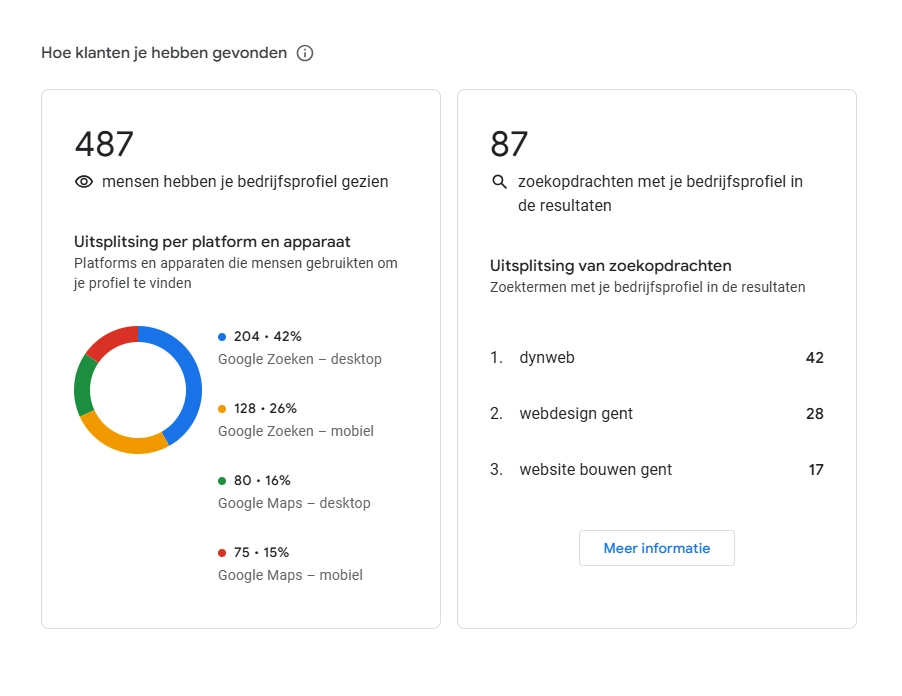This screenshot has width=902, height=696.
Task: Click the total 487 views number
Action: (104, 144)
